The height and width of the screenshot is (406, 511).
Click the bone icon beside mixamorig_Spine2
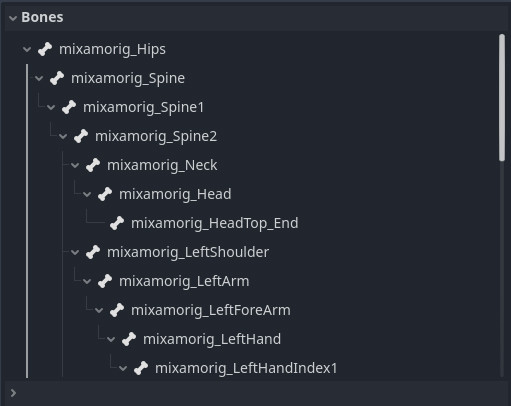pyautogui.click(x=81, y=136)
